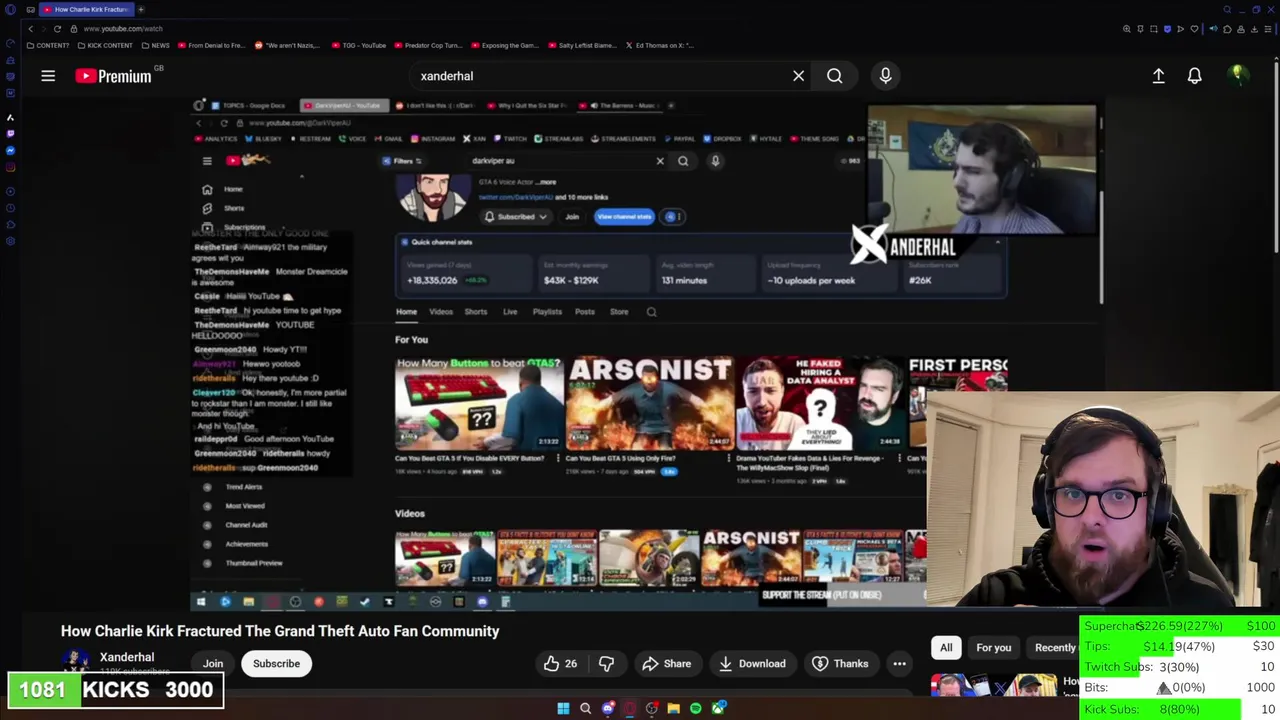Share the video
The height and width of the screenshot is (720, 1280).
[666, 664]
